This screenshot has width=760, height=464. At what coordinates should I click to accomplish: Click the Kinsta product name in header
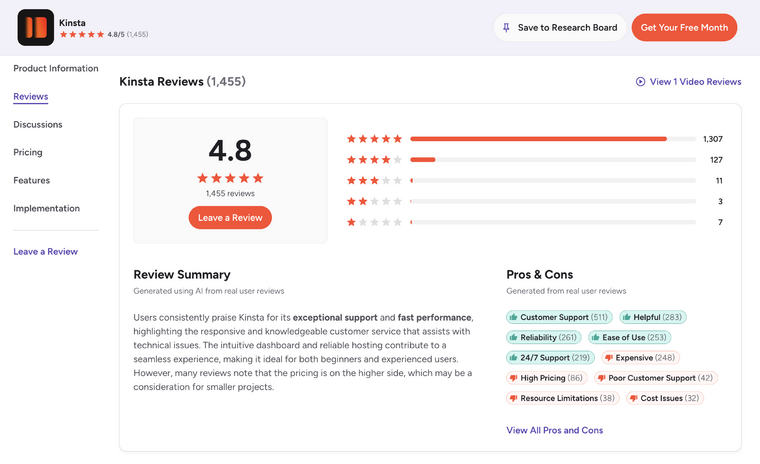72,23
